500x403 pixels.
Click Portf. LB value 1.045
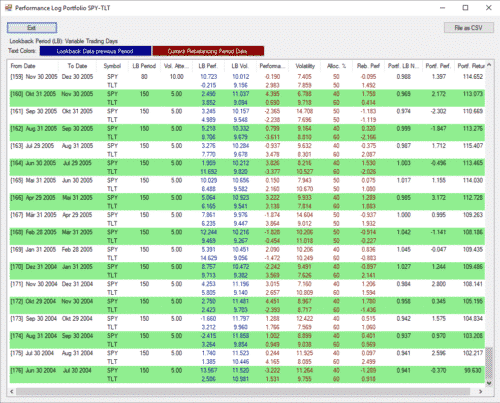pos(404,249)
